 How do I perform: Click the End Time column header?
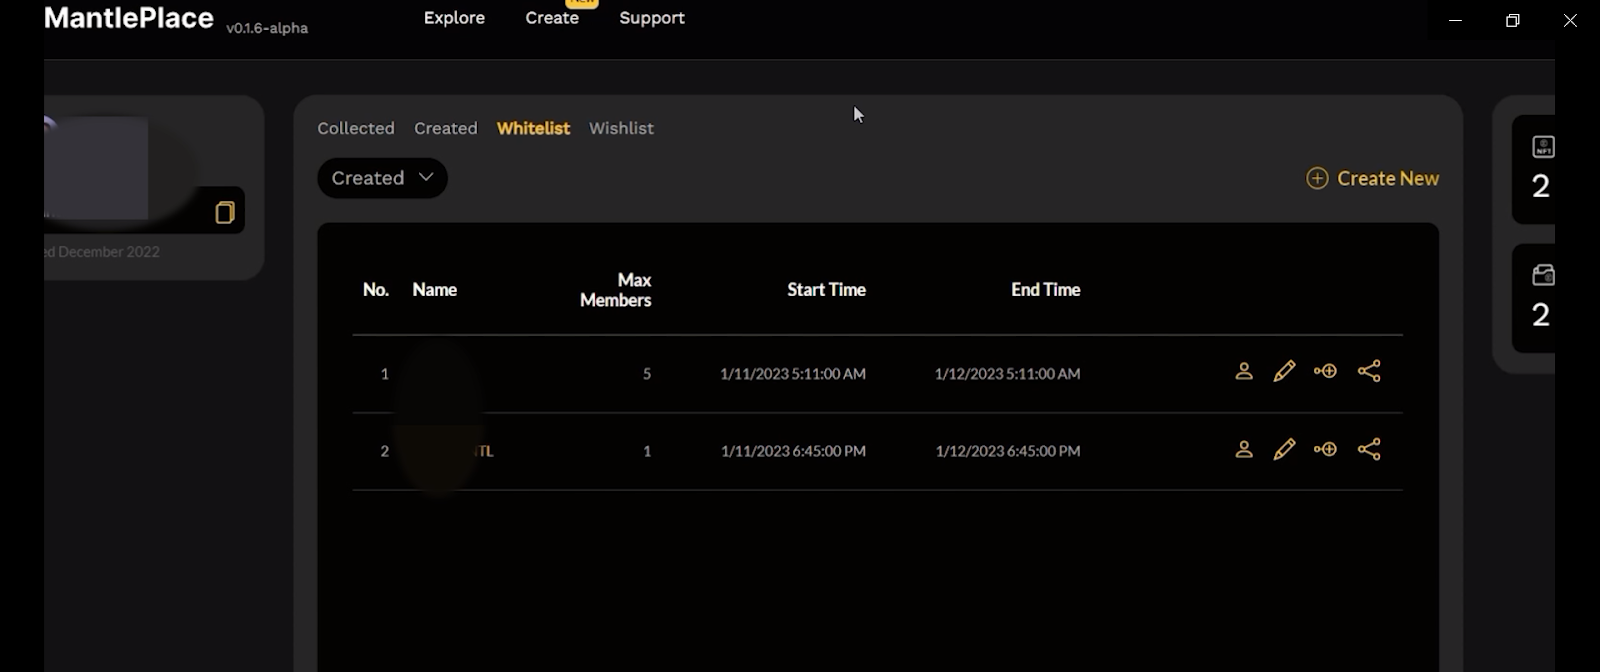[1046, 290]
